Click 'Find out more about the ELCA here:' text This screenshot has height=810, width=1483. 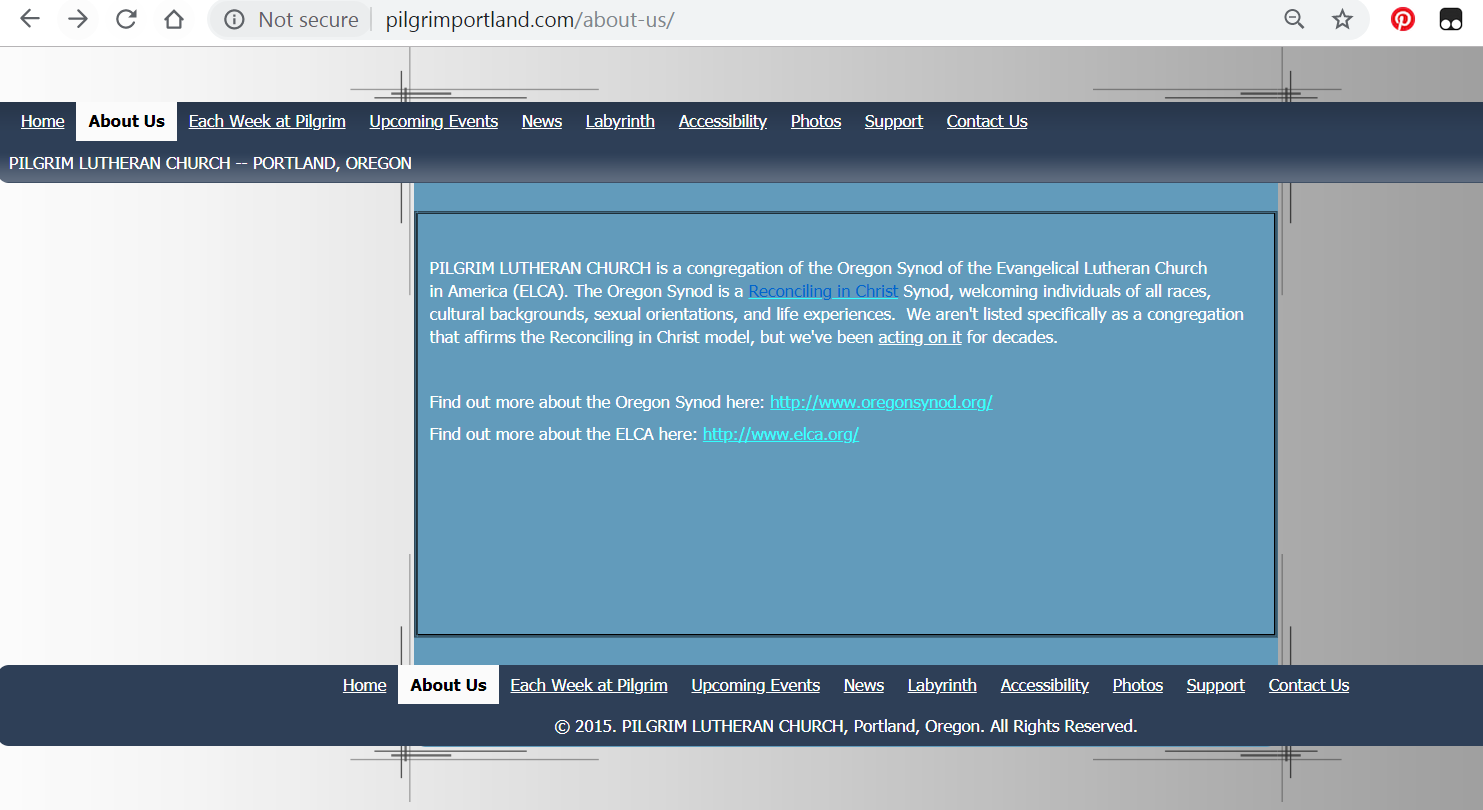(x=563, y=434)
